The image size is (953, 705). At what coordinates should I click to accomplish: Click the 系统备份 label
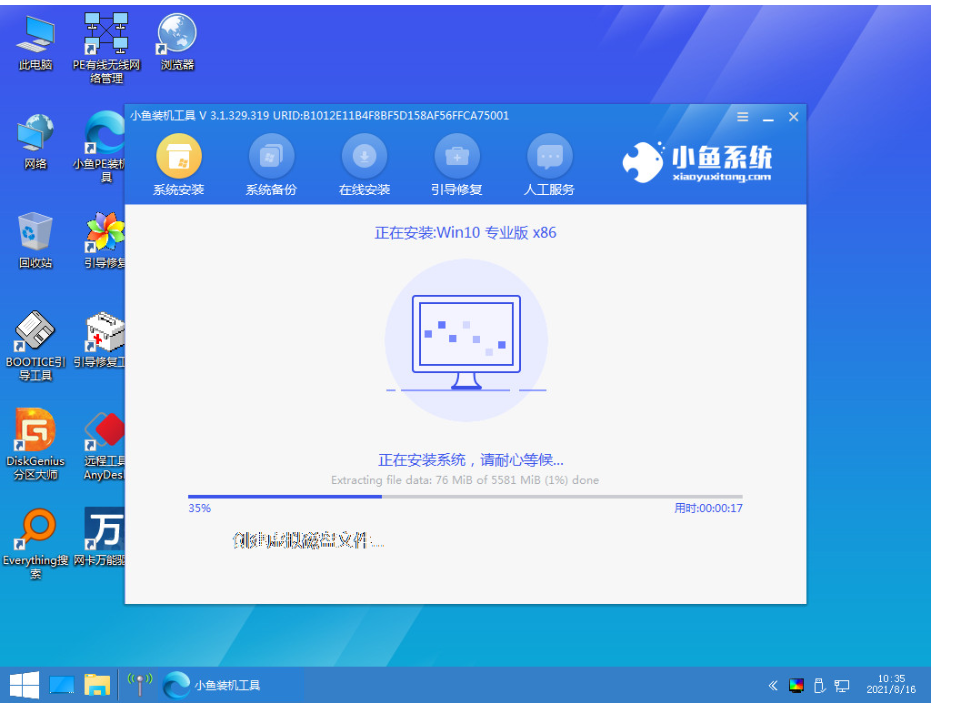tap(271, 190)
